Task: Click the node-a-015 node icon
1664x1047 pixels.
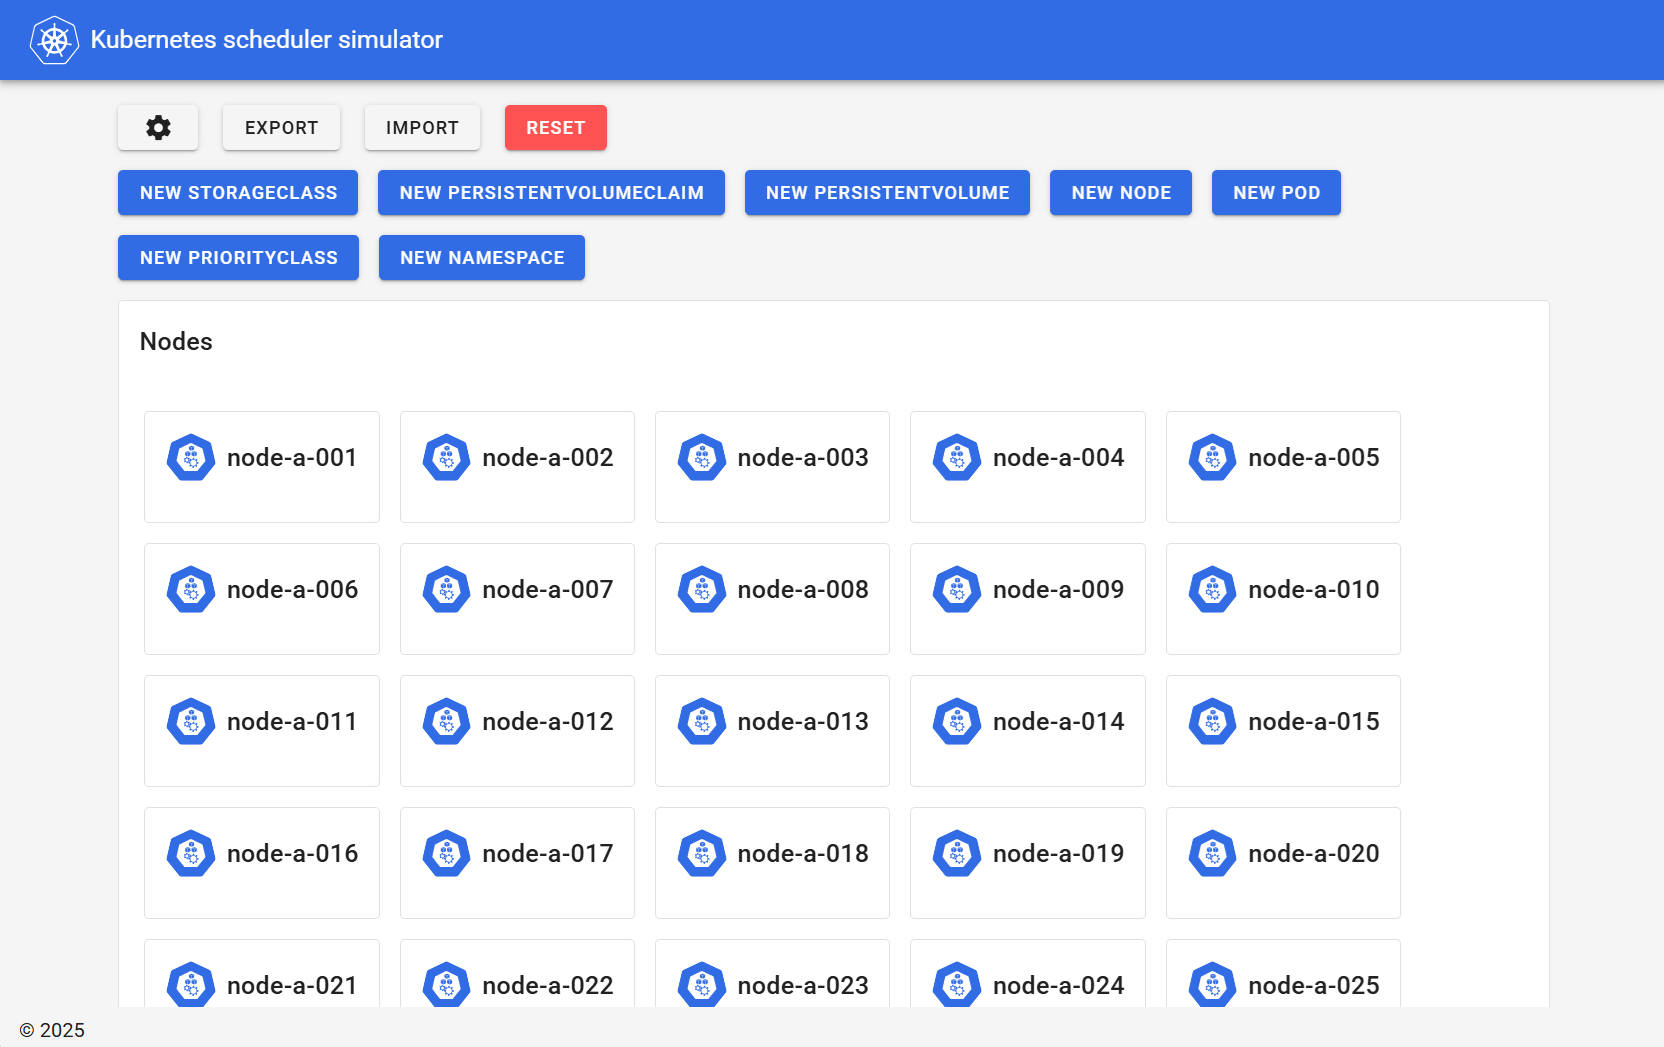Action: point(1213,722)
